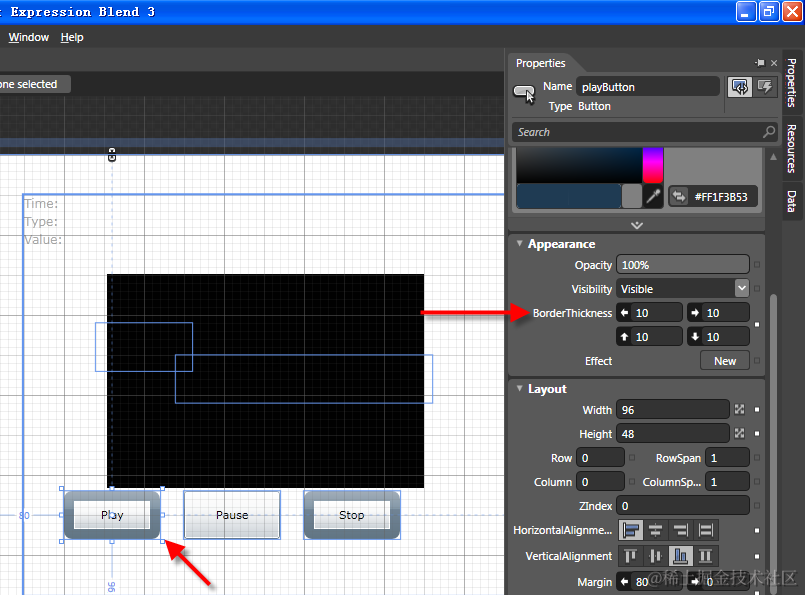Click the Name field playButton
The width and height of the screenshot is (805, 595).
click(647, 87)
